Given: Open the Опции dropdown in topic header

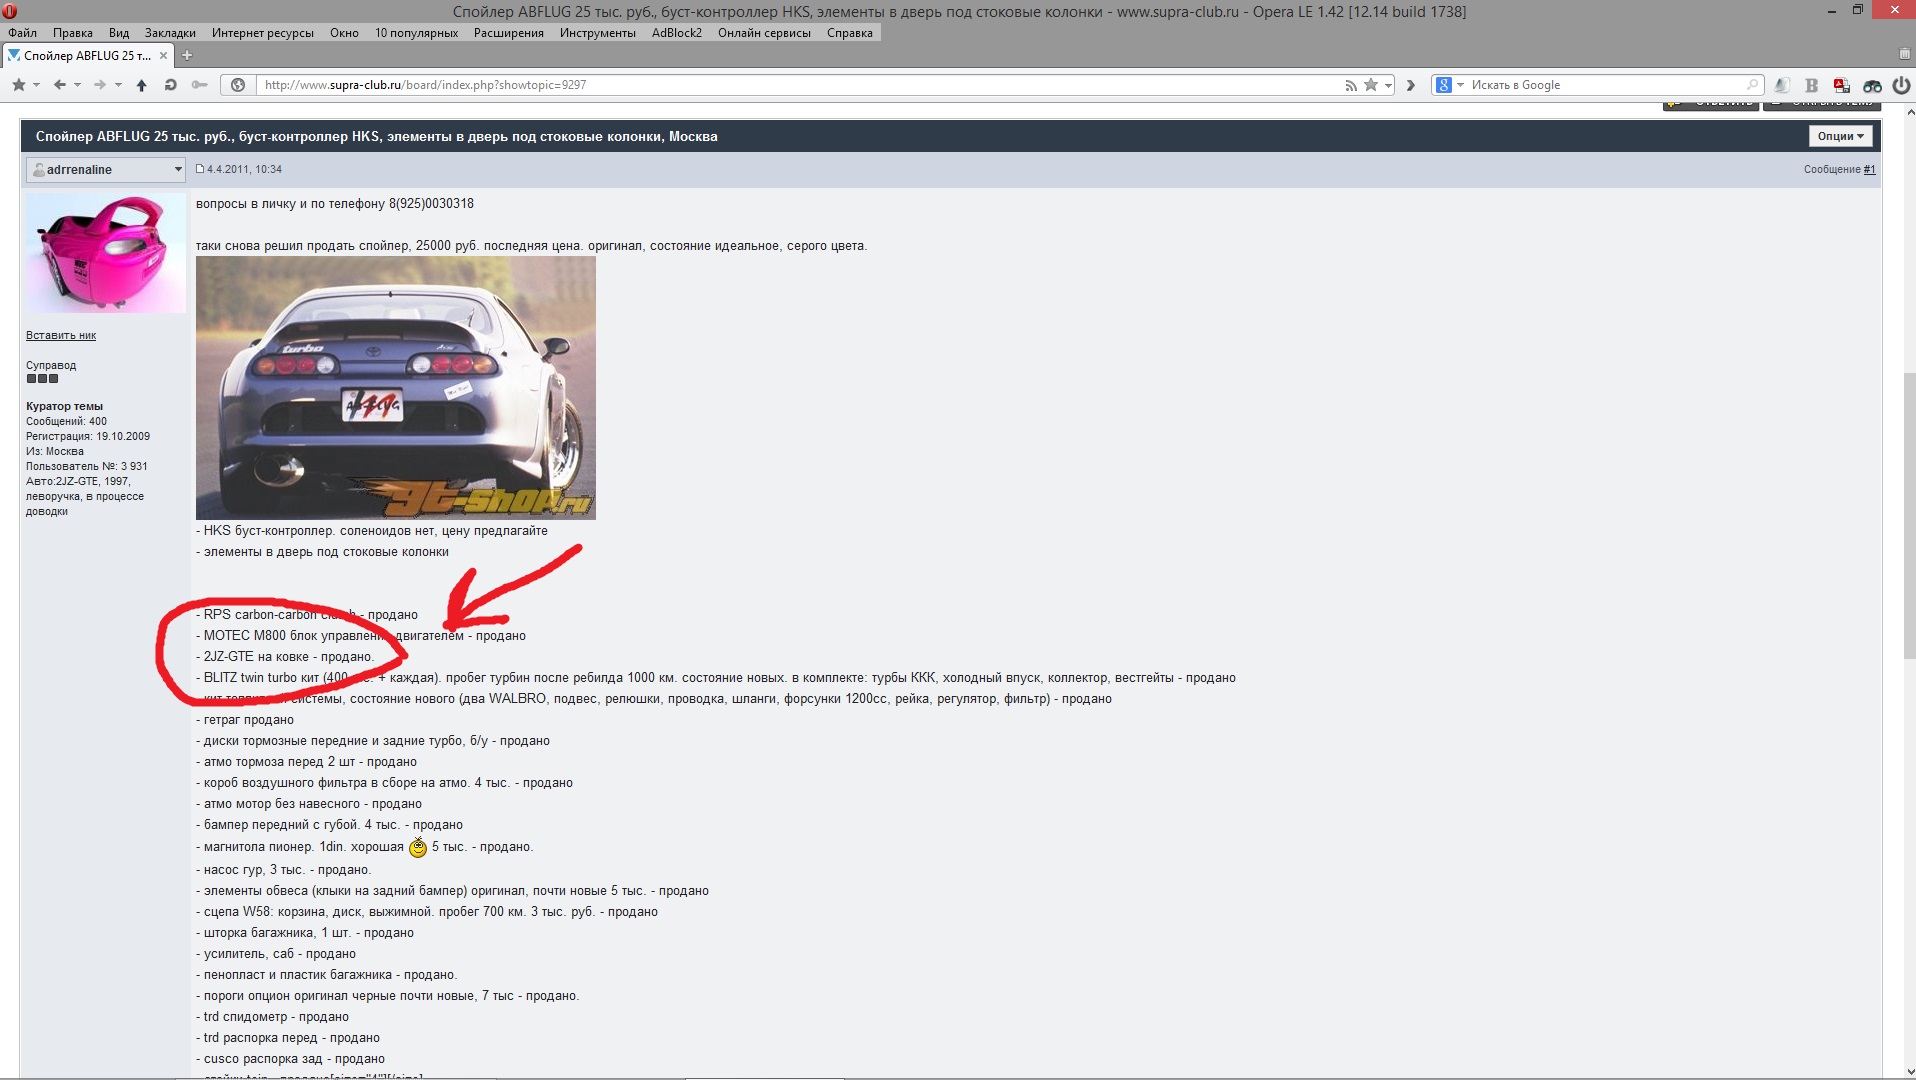Looking at the screenshot, I should point(1840,136).
